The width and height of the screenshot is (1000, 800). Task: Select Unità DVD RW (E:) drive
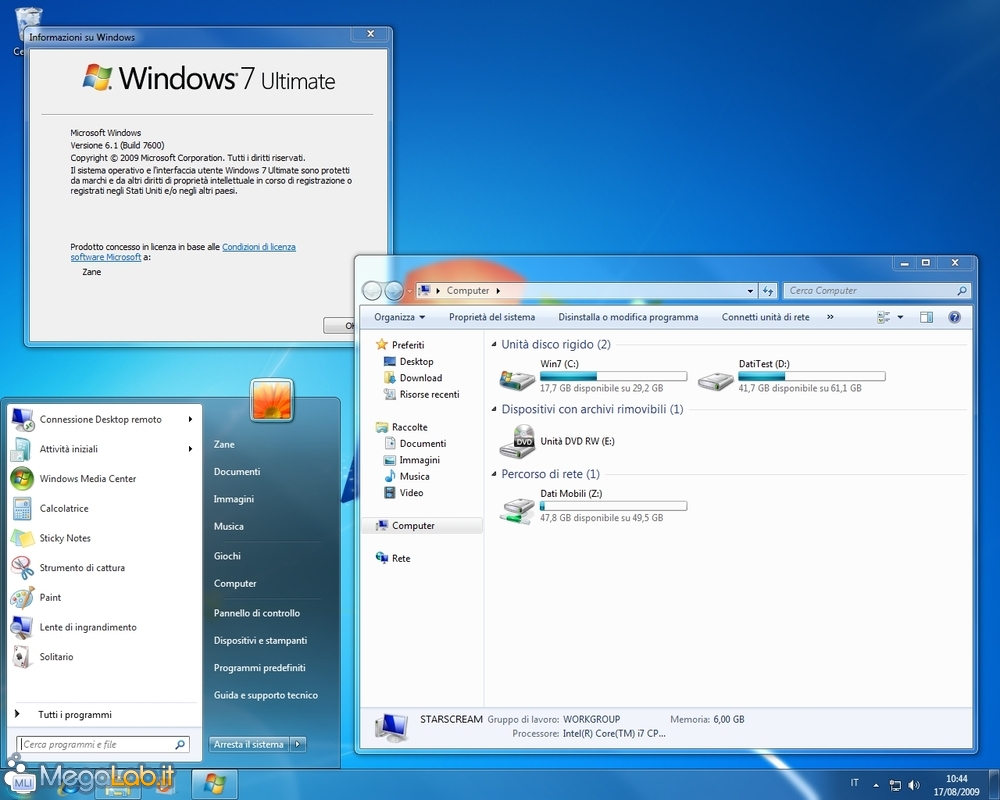click(556, 441)
